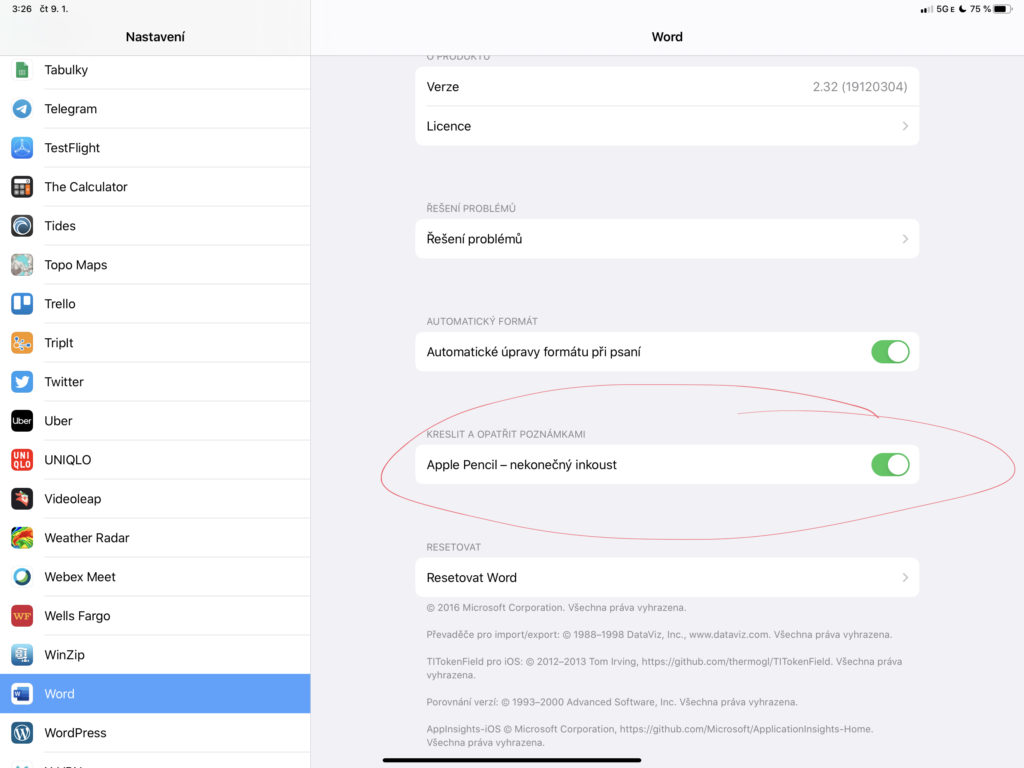Select Weather Radar in settings list
This screenshot has height=768, width=1024.
point(87,538)
